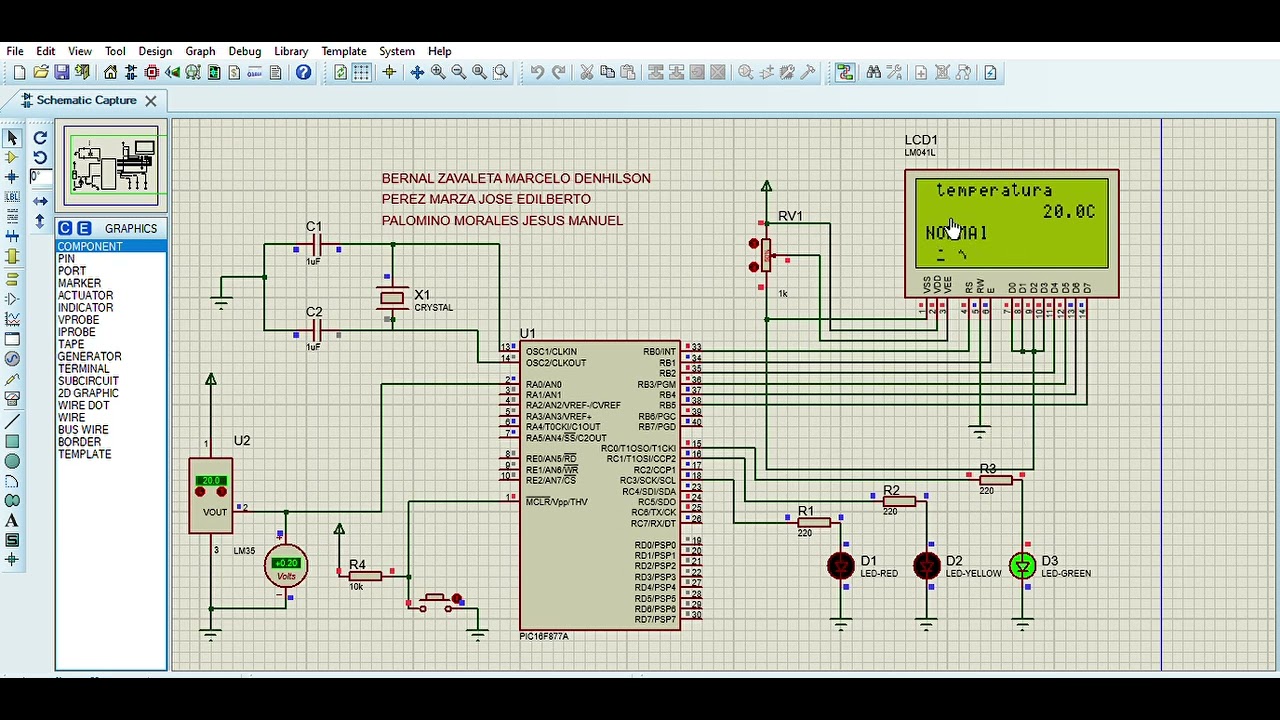
Task: Open project using the folder icon
Action: click(41, 72)
